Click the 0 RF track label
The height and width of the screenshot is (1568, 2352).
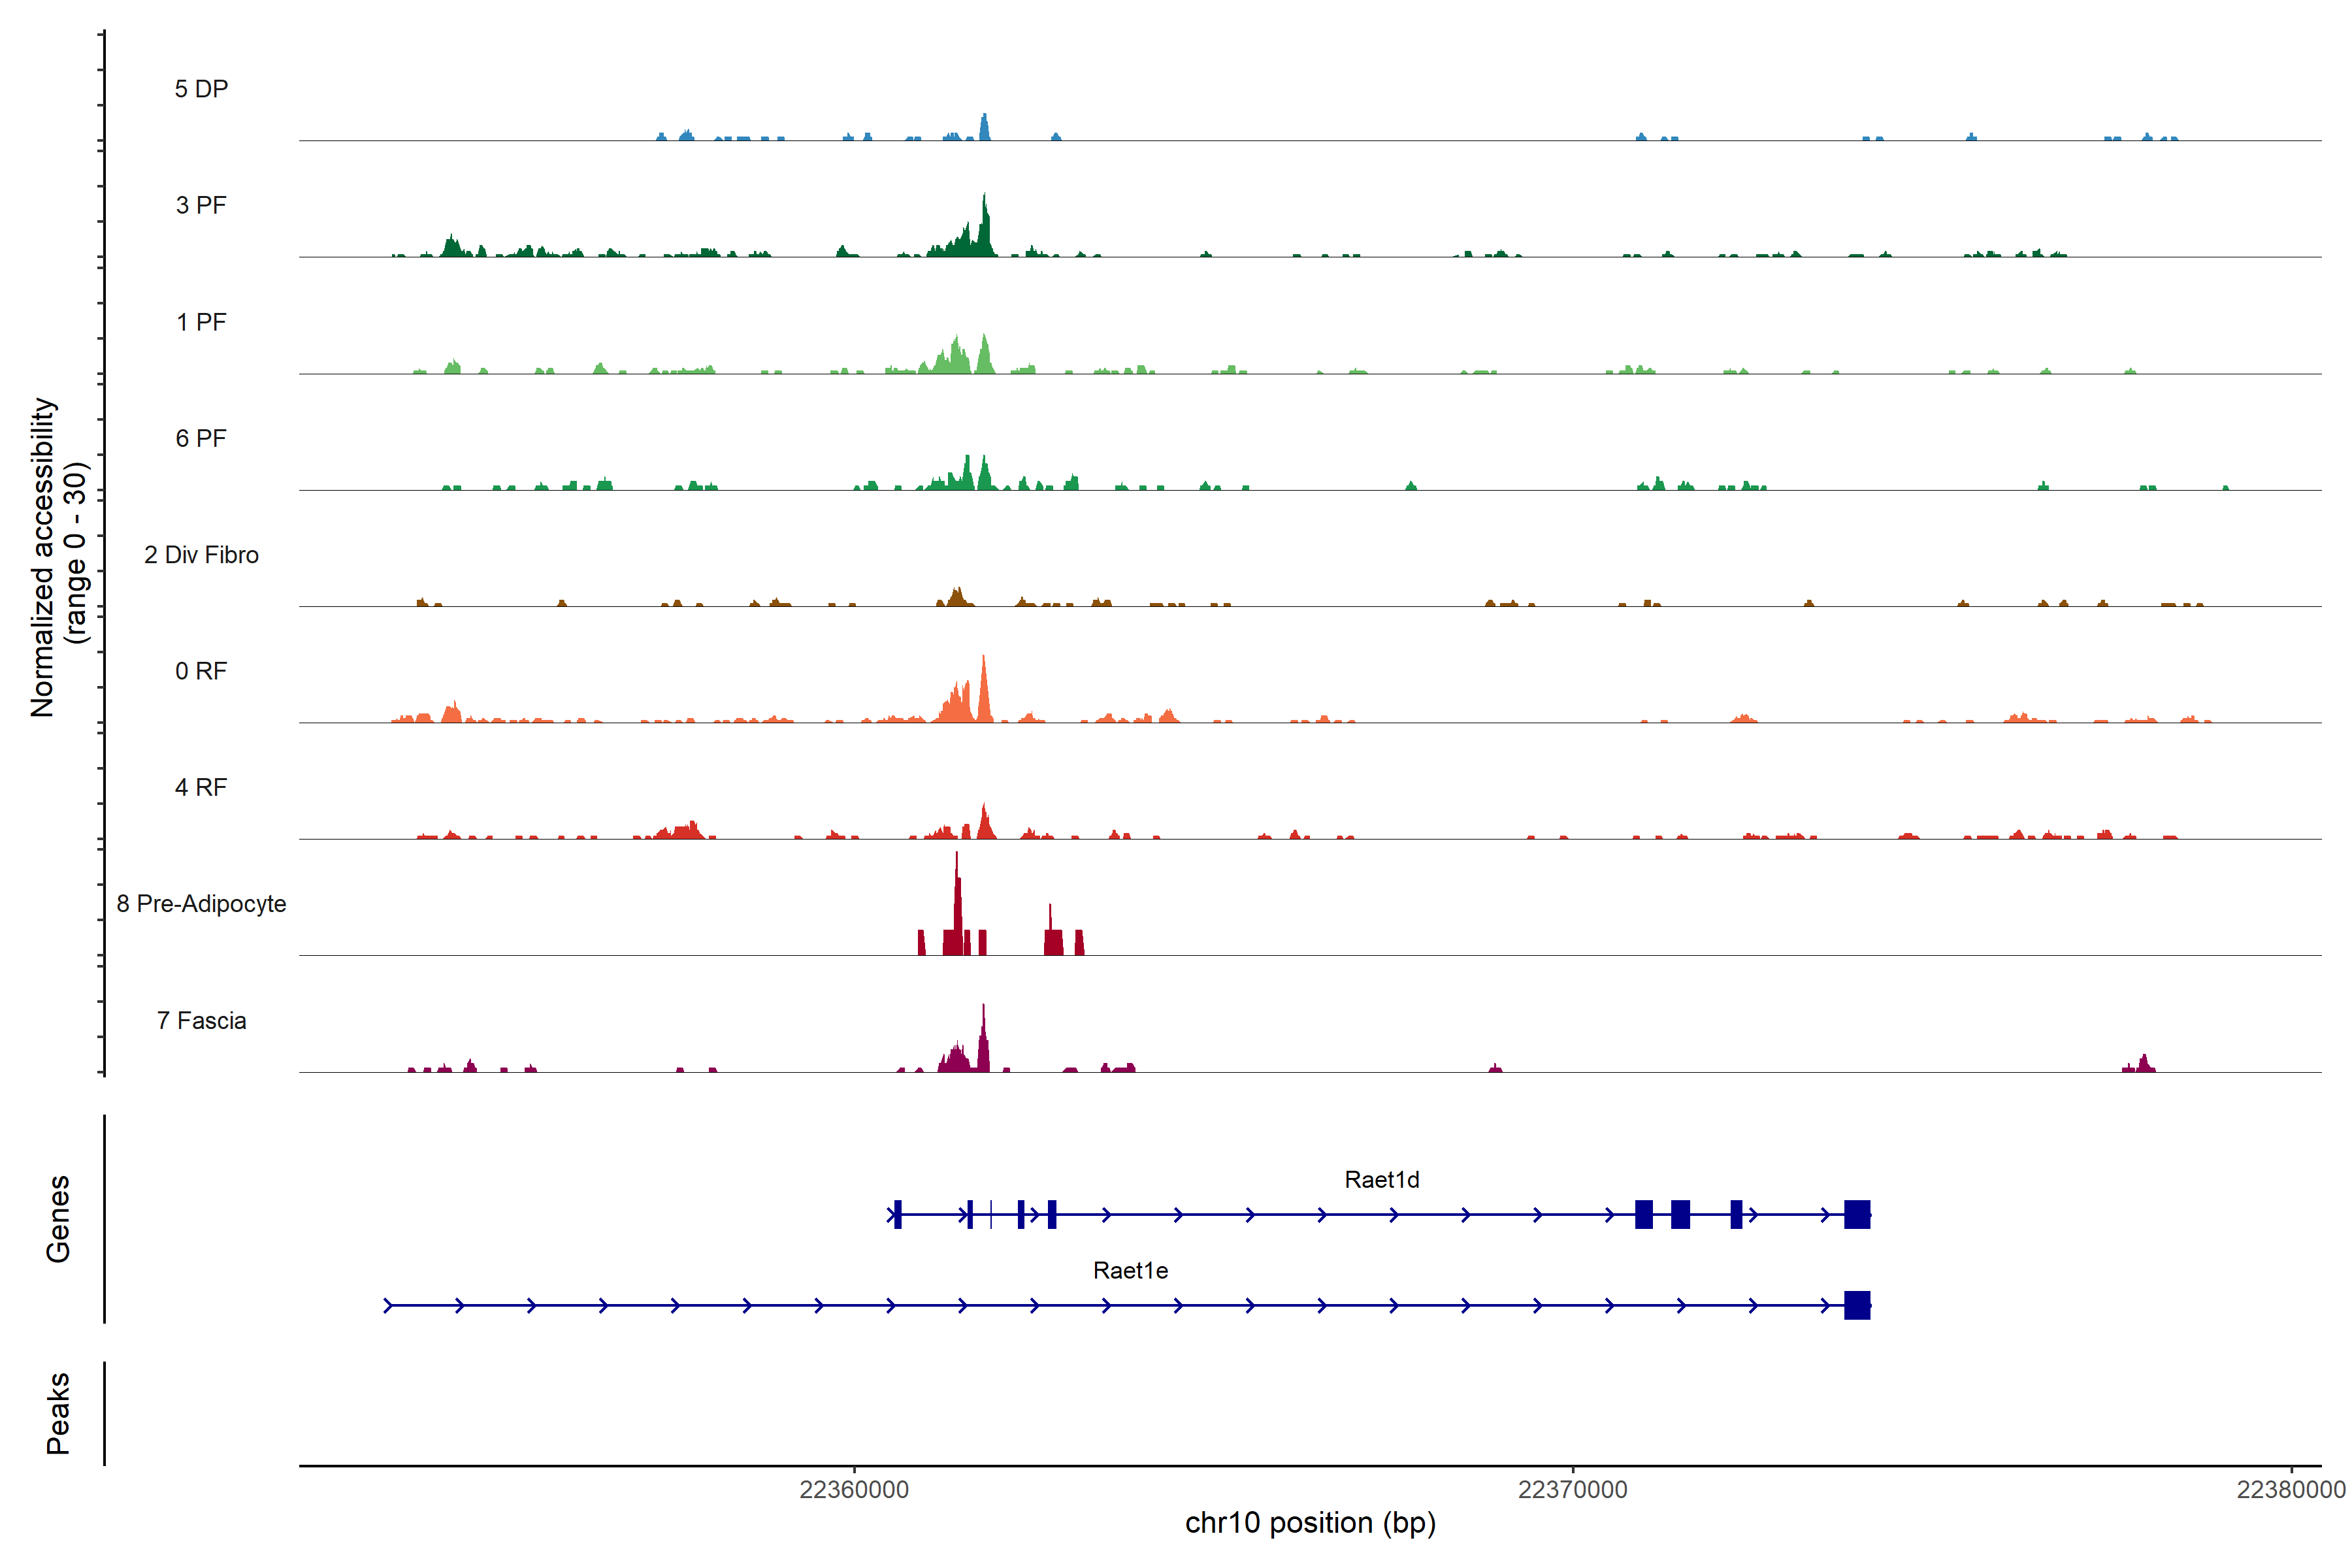tap(201, 671)
